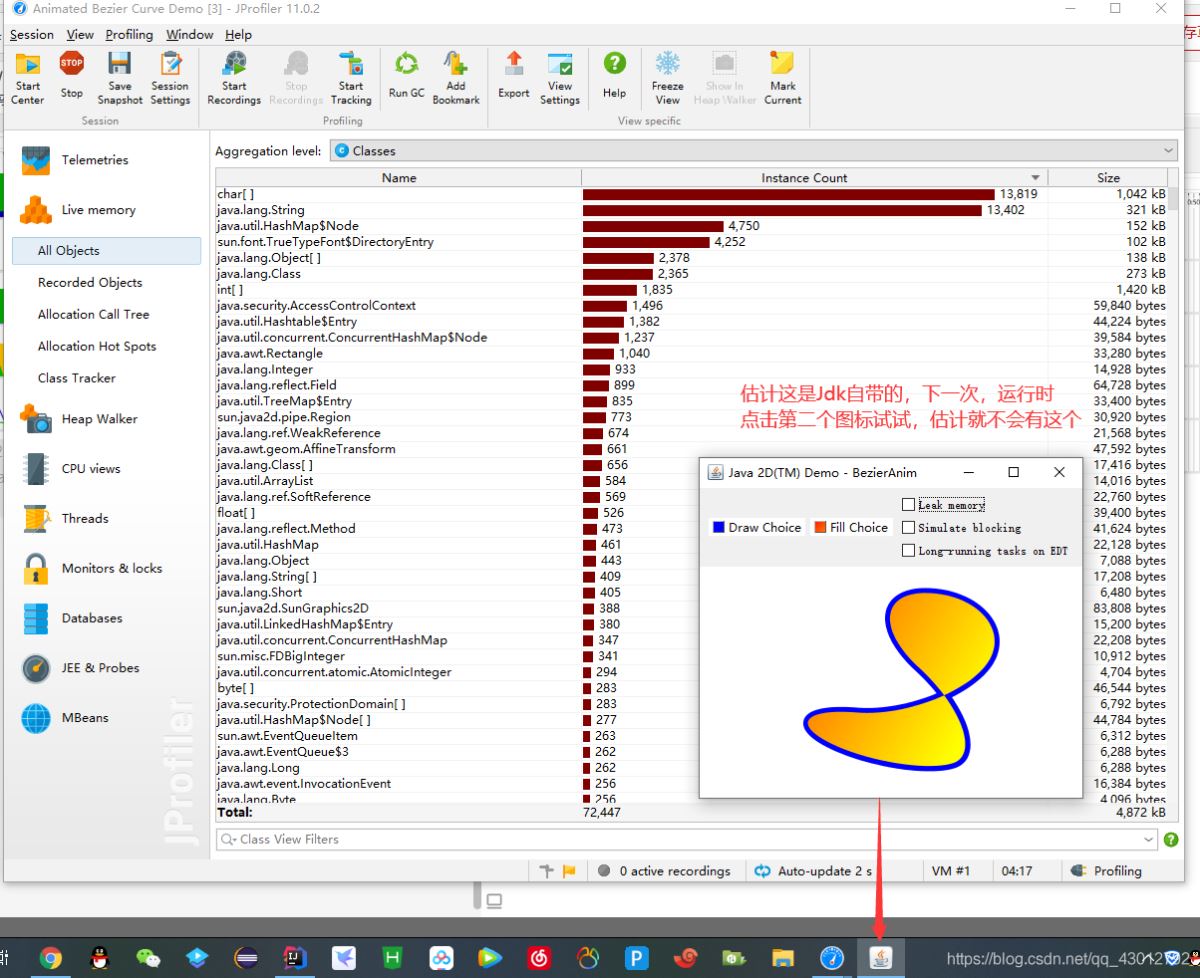Image resolution: width=1200 pixels, height=978 pixels.
Task: Open the Recorded Objects view
Action: pyautogui.click(x=90, y=282)
